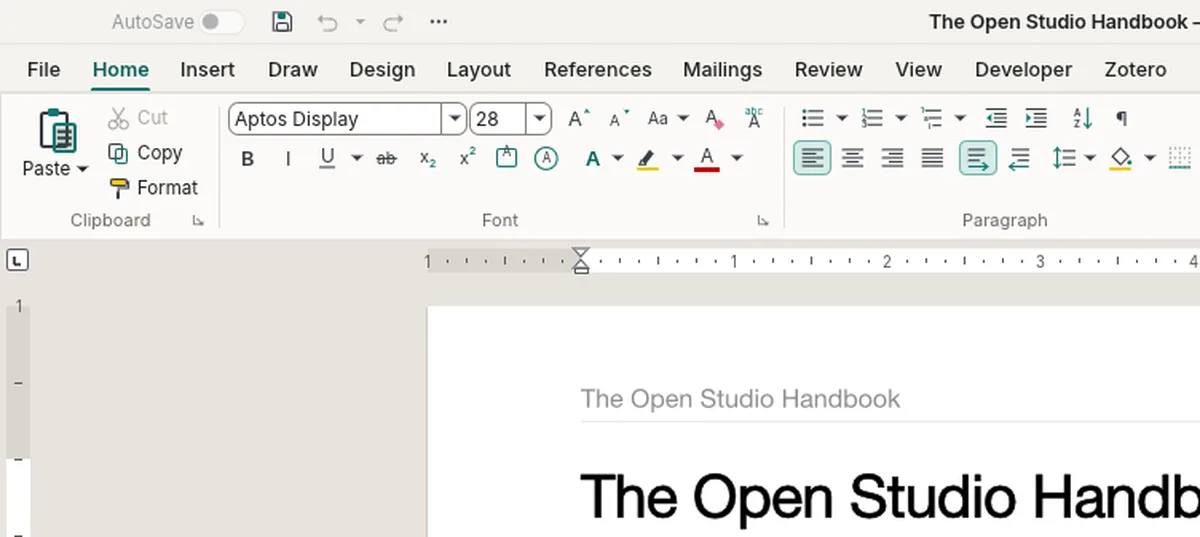Viewport: 1200px width, 537px height.
Task: Open the View tab
Action: [918, 70]
